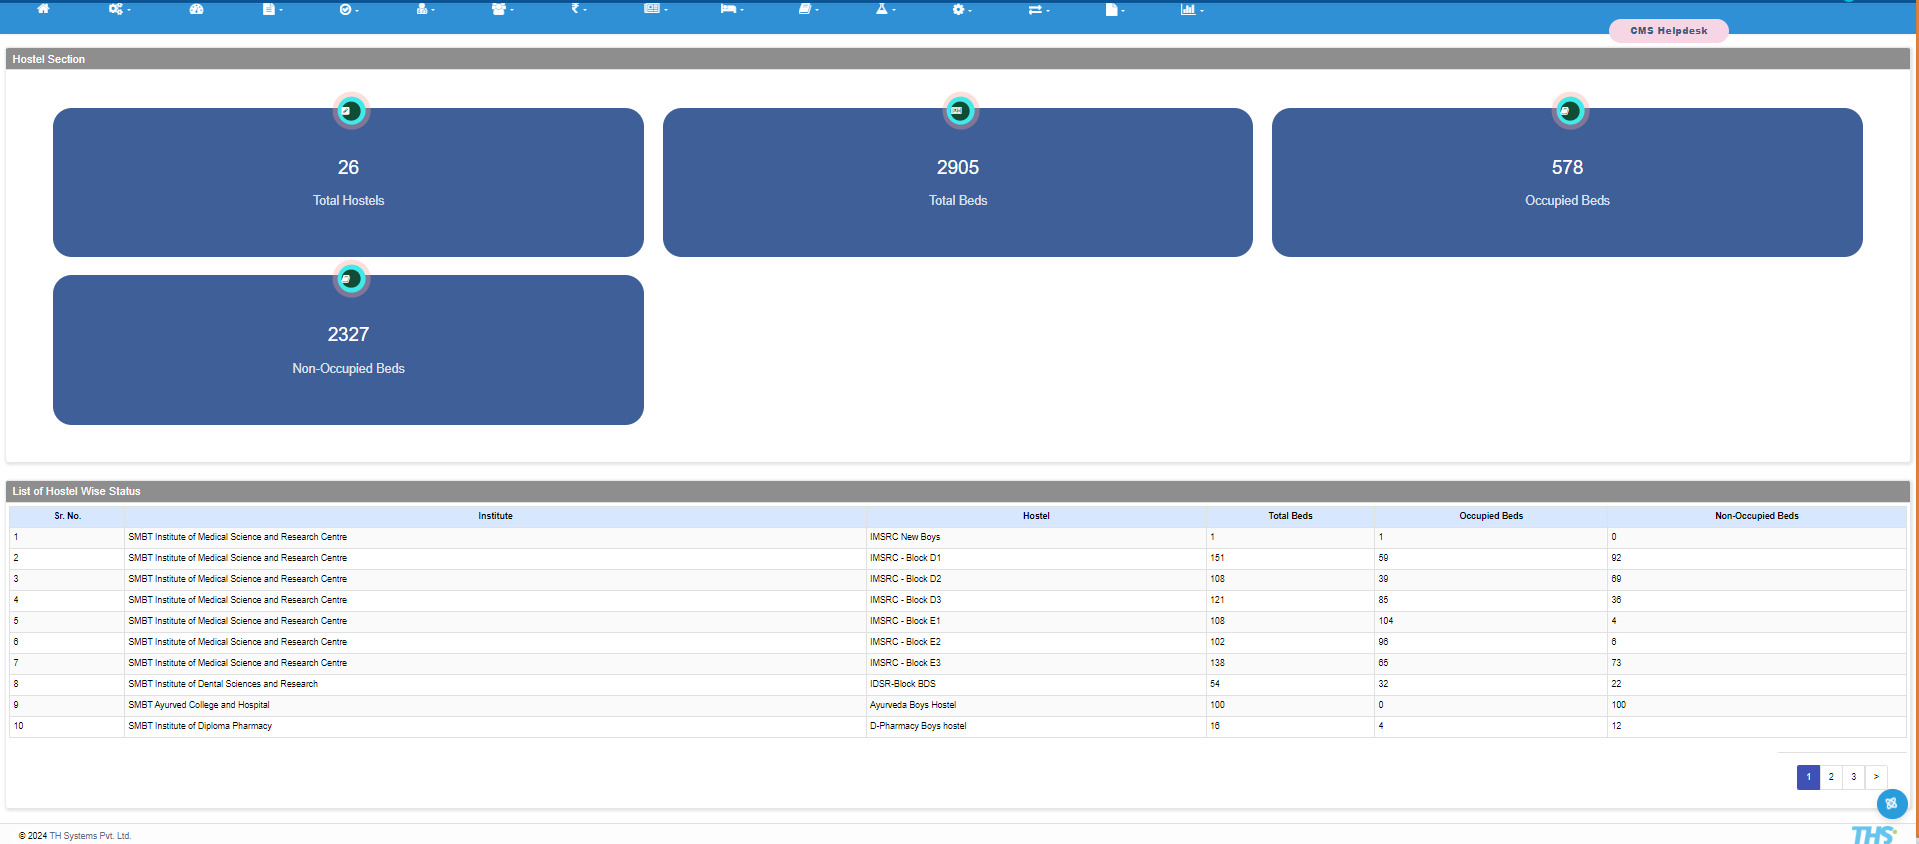Viewport: 1919px width, 844px height.
Task: Click TH Systems Pvt. Ltd. footer link
Action: click(x=90, y=836)
